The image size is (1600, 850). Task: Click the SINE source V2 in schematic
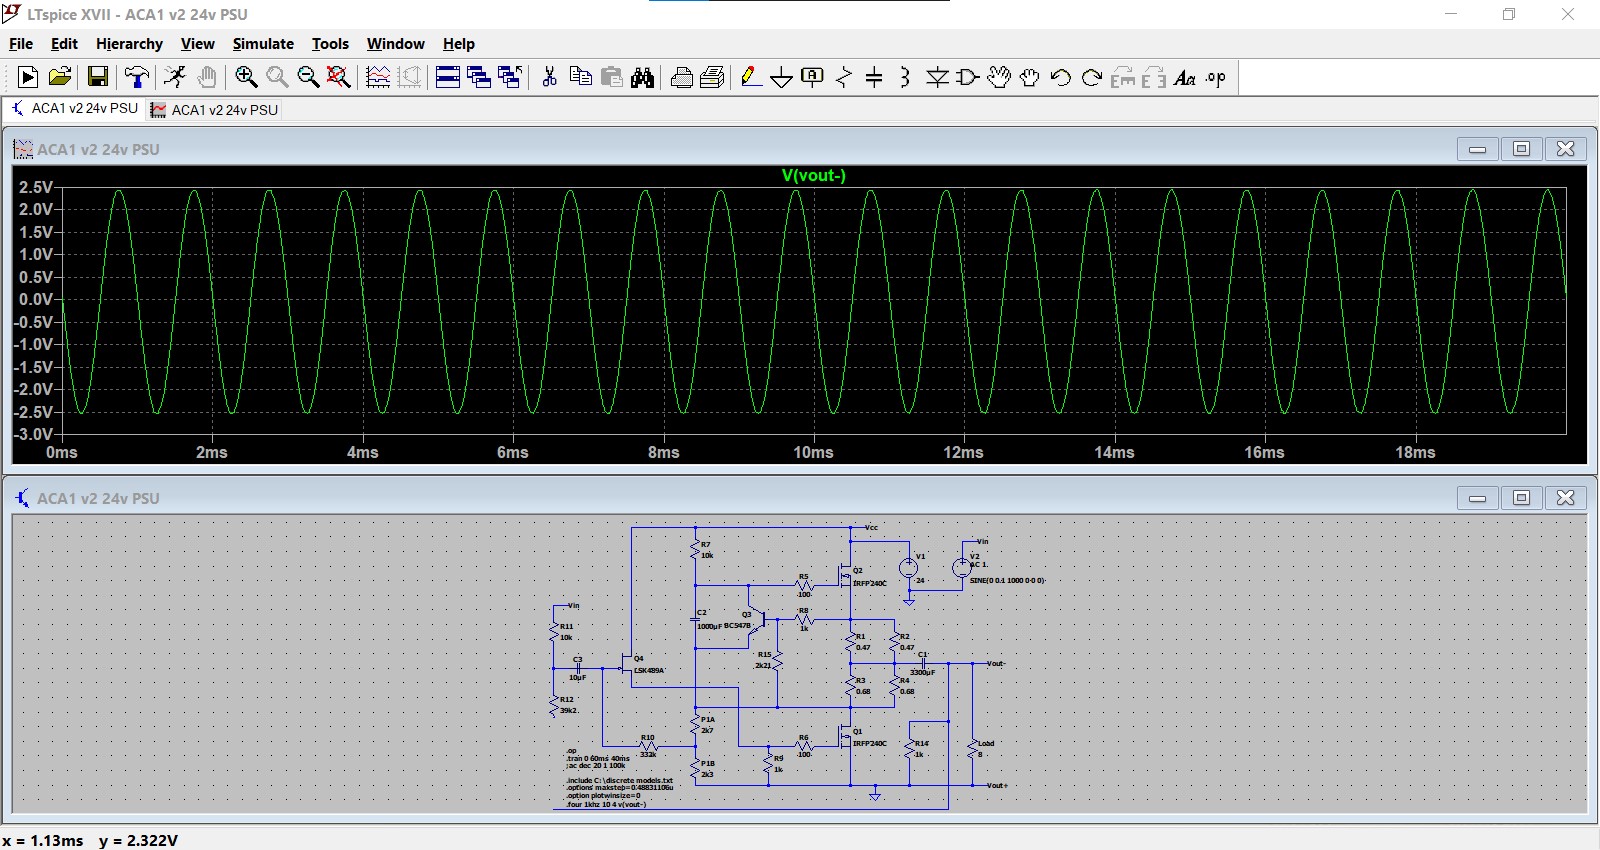pyautogui.click(x=961, y=568)
